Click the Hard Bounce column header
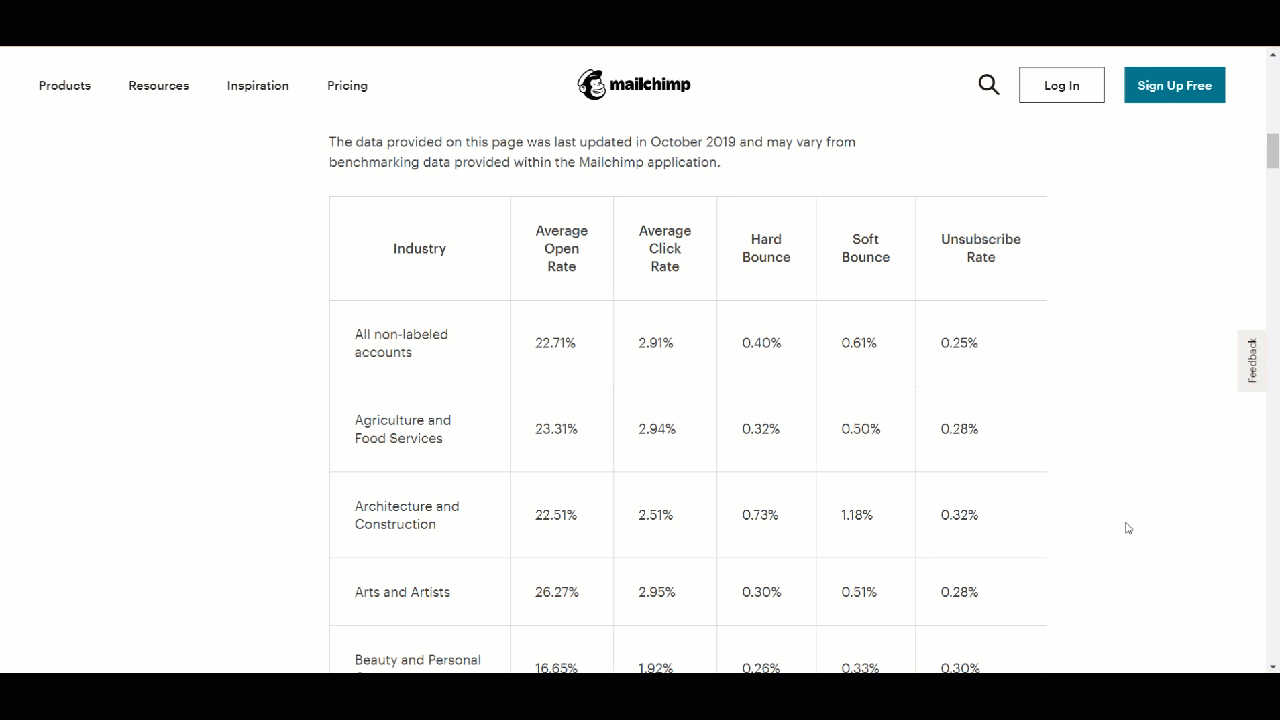The height and width of the screenshot is (720, 1280). click(x=766, y=248)
